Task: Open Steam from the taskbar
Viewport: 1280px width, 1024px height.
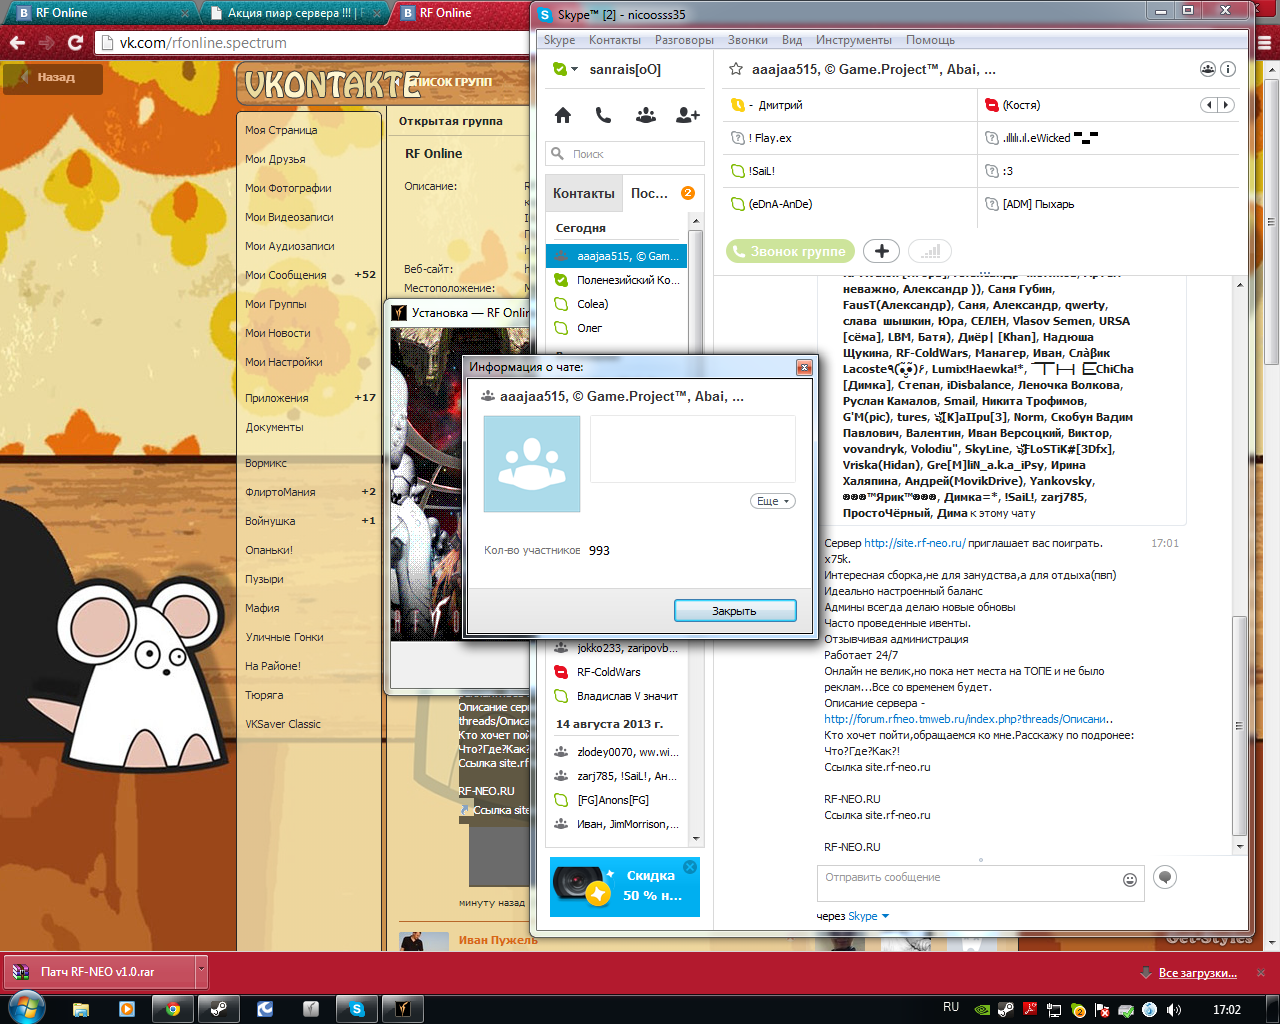Action: pyautogui.click(x=217, y=1009)
